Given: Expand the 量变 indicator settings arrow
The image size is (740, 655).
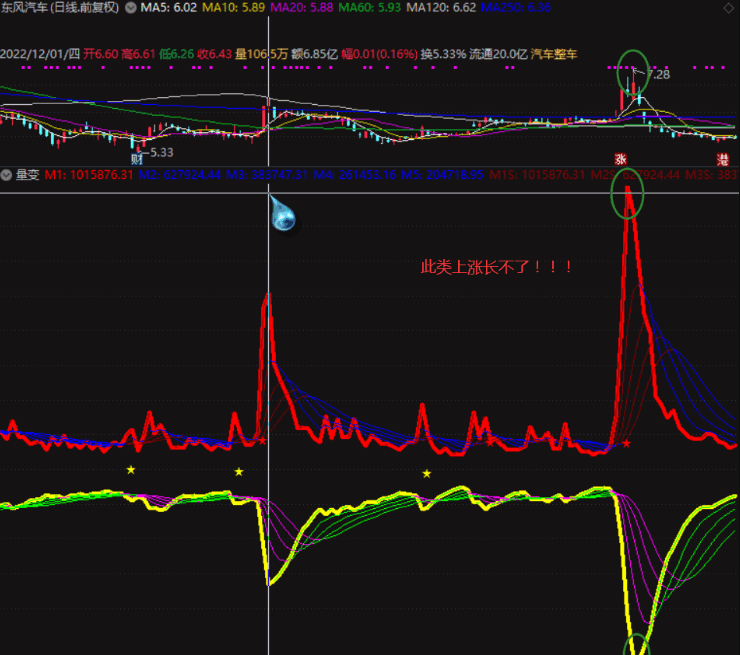Looking at the screenshot, I should [6, 175].
